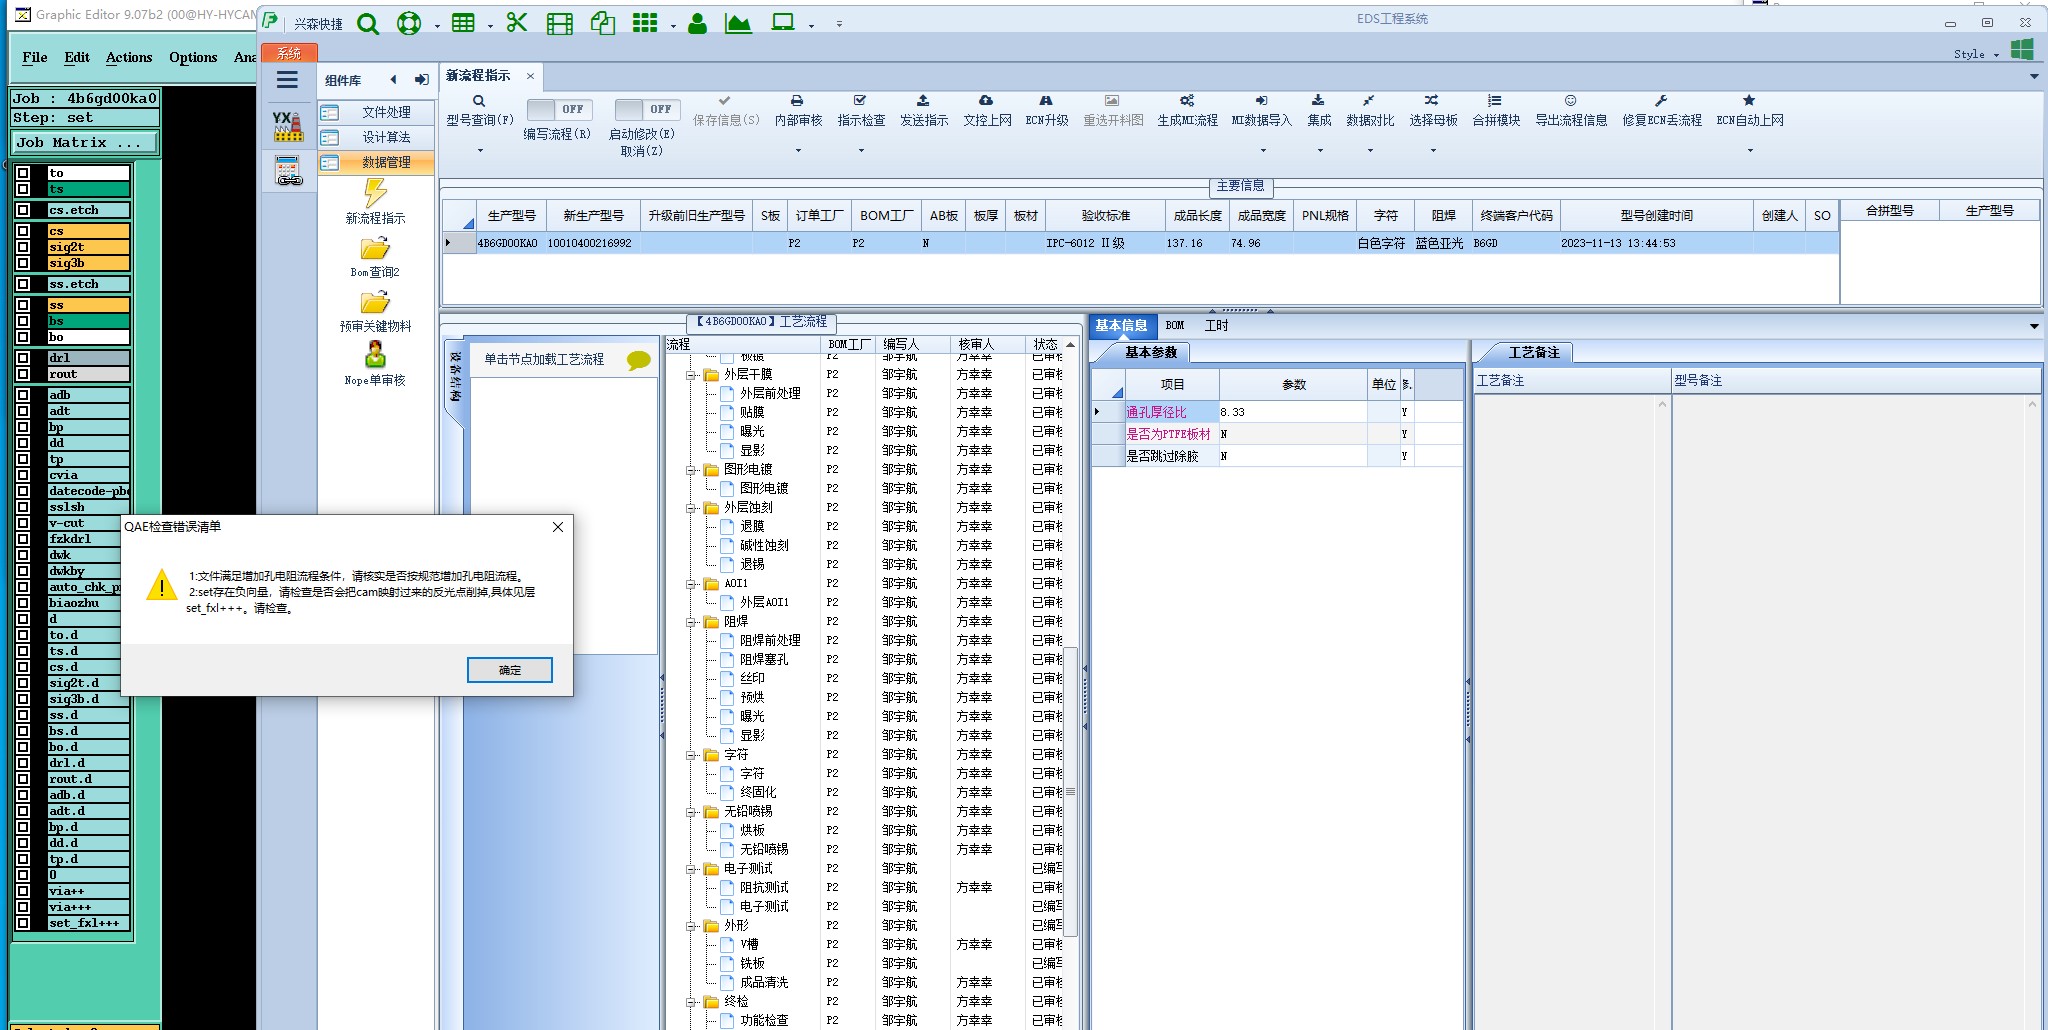The height and width of the screenshot is (1030, 2048).
Task: Check the box beside layer 'set_fxl+++'
Action: 23,923
